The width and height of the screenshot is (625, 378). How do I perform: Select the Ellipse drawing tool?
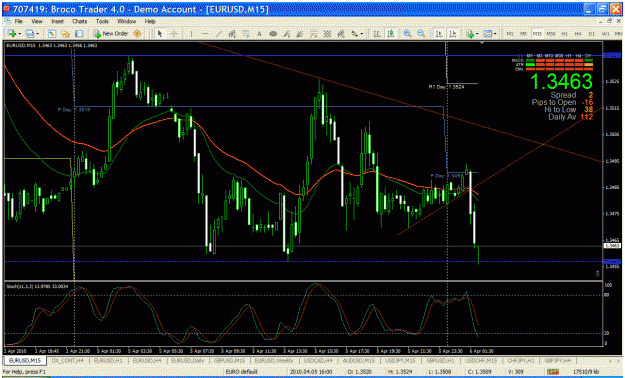pos(273,34)
